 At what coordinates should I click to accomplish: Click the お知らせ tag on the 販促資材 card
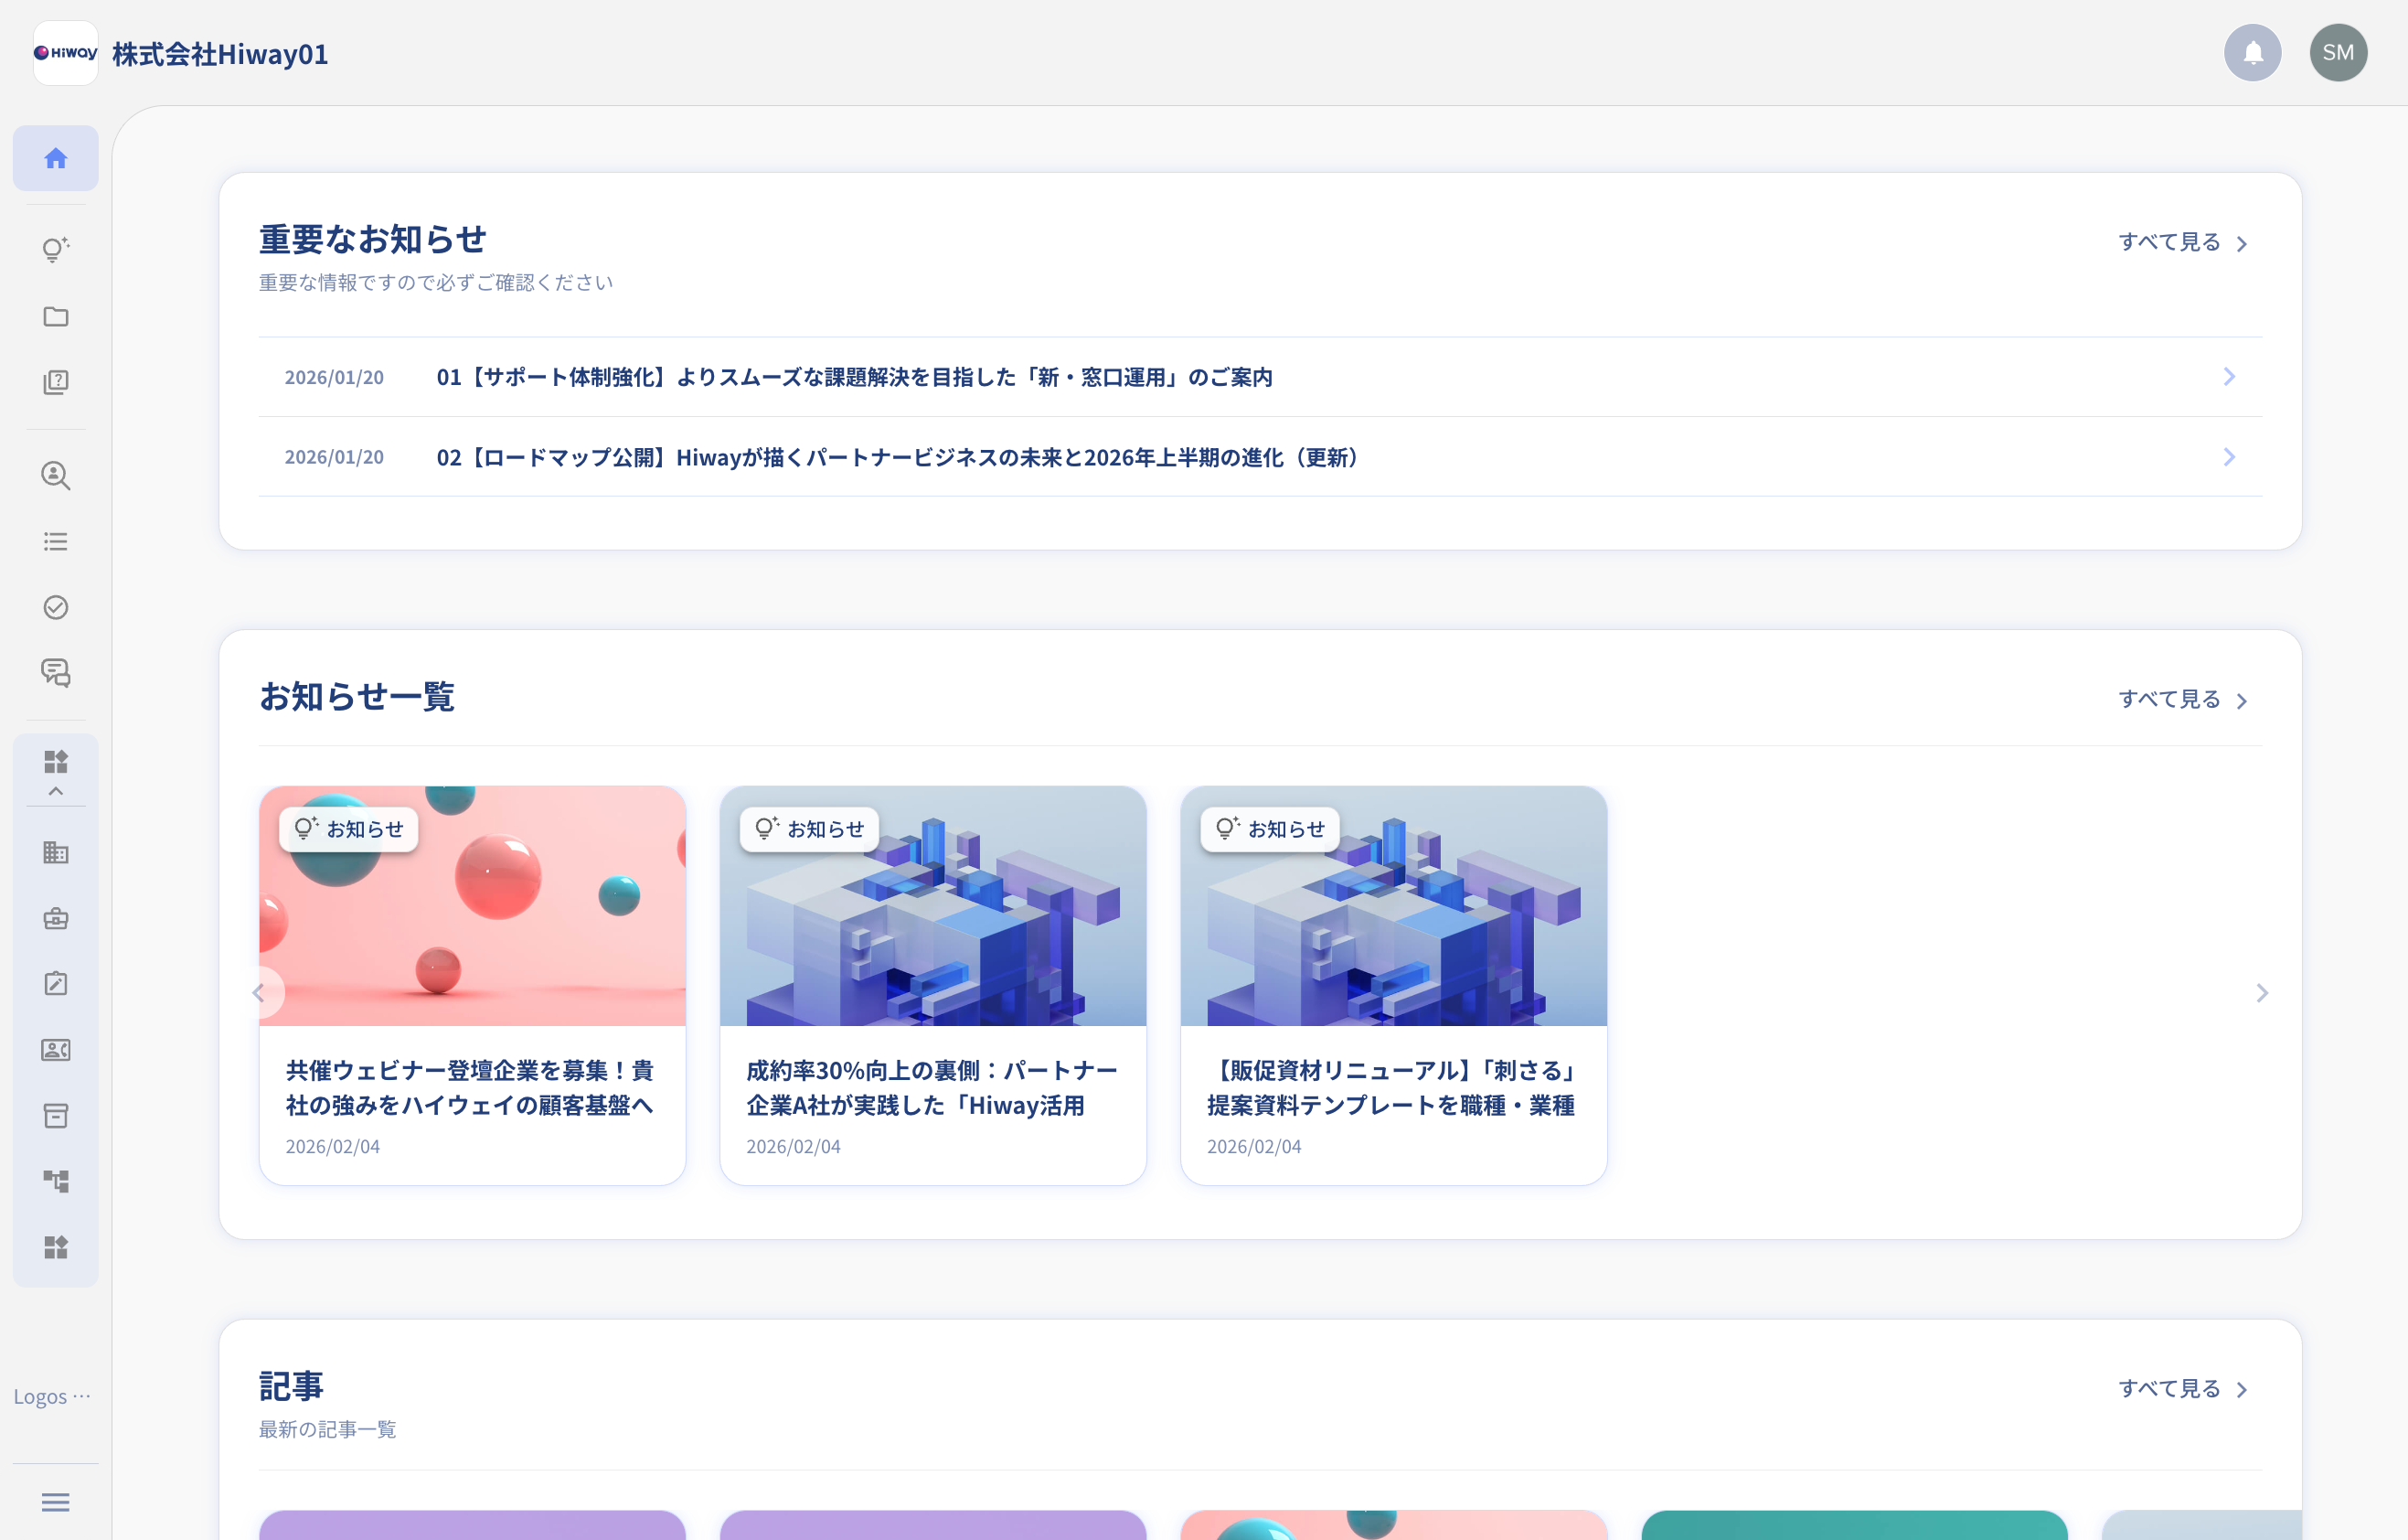click(x=1270, y=829)
